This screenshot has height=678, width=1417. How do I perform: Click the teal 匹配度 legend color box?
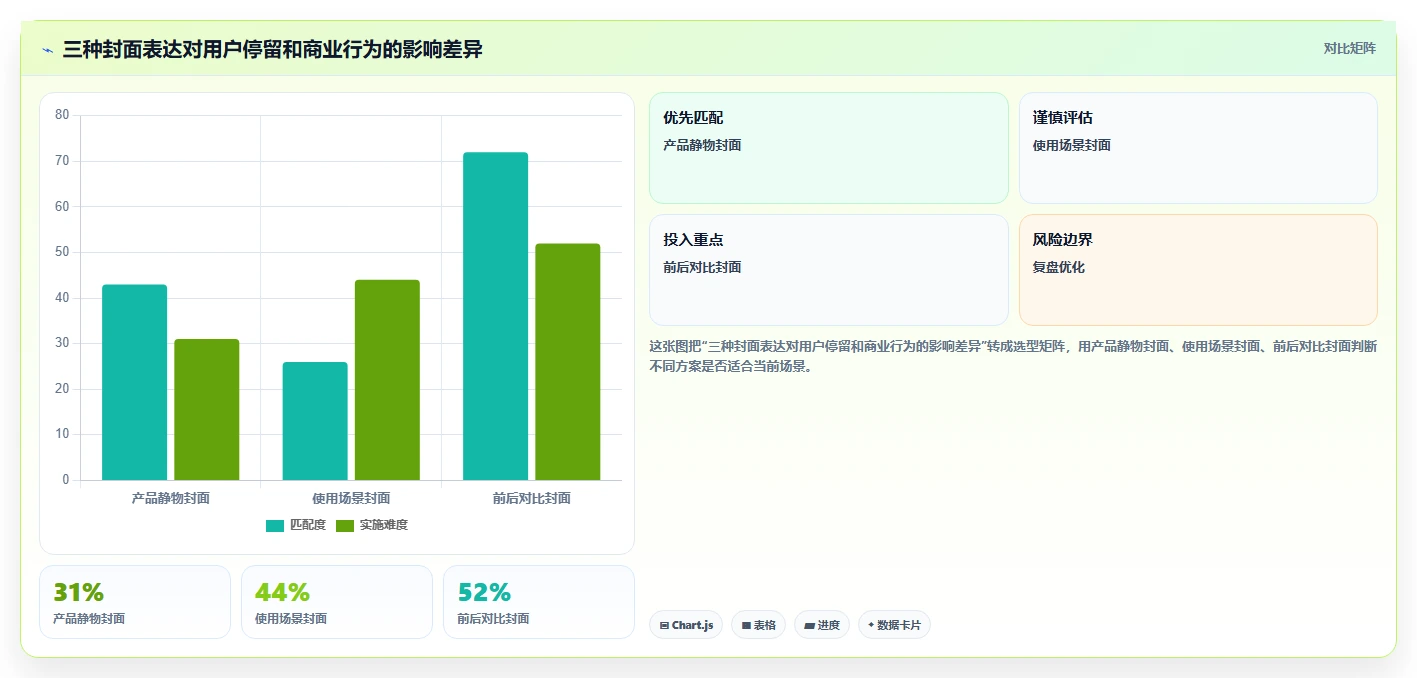pyautogui.click(x=275, y=526)
